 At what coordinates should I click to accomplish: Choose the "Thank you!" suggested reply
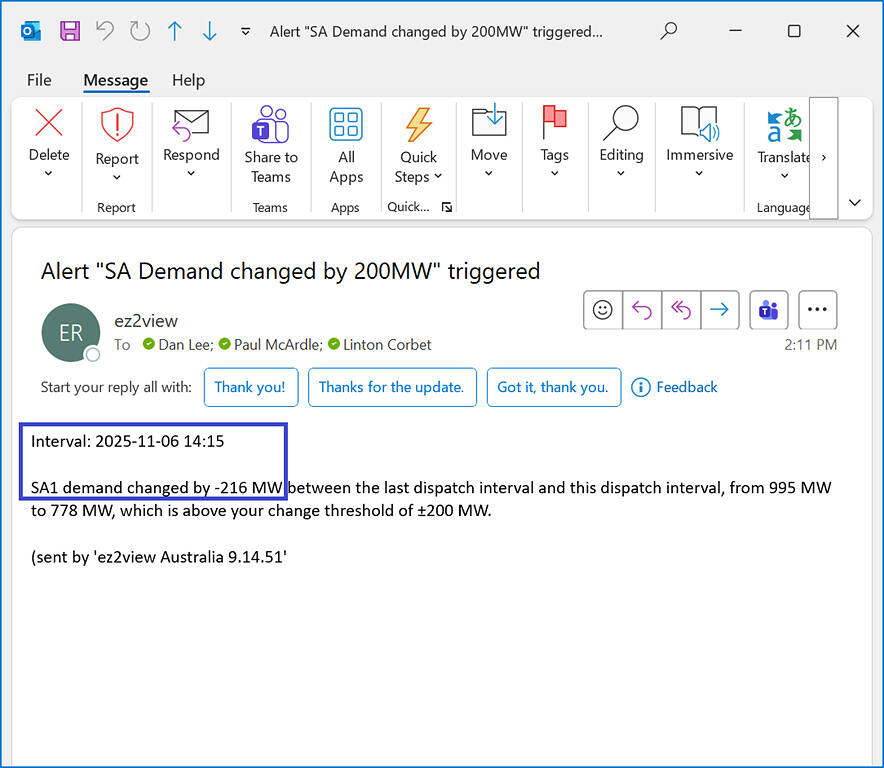(250, 387)
